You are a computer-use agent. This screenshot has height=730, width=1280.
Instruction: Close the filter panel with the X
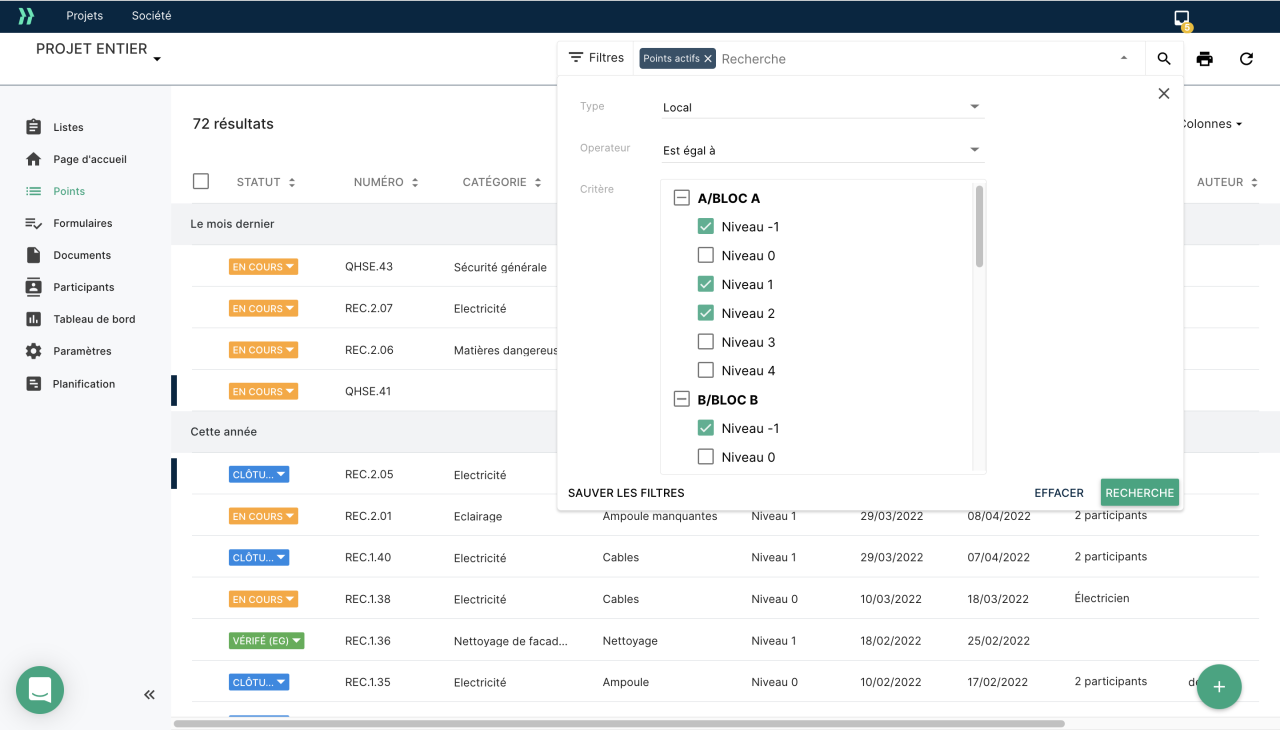(1163, 93)
